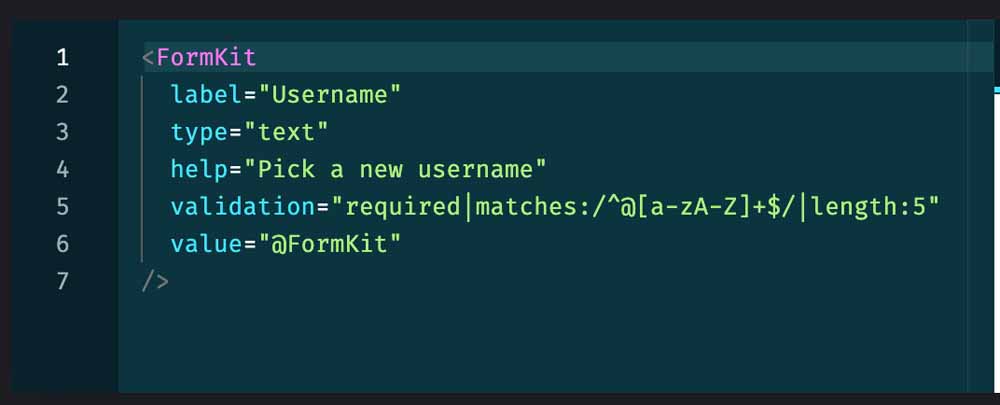
Task: Click the "length:5" validation rule
Action: (x=868, y=207)
